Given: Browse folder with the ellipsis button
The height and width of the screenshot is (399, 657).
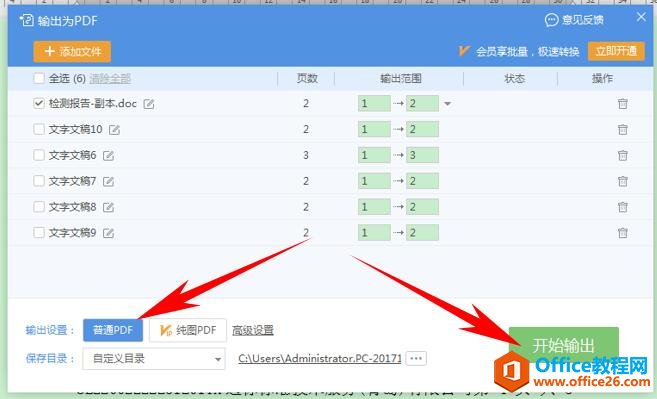Looking at the screenshot, I should coord(416,358).
